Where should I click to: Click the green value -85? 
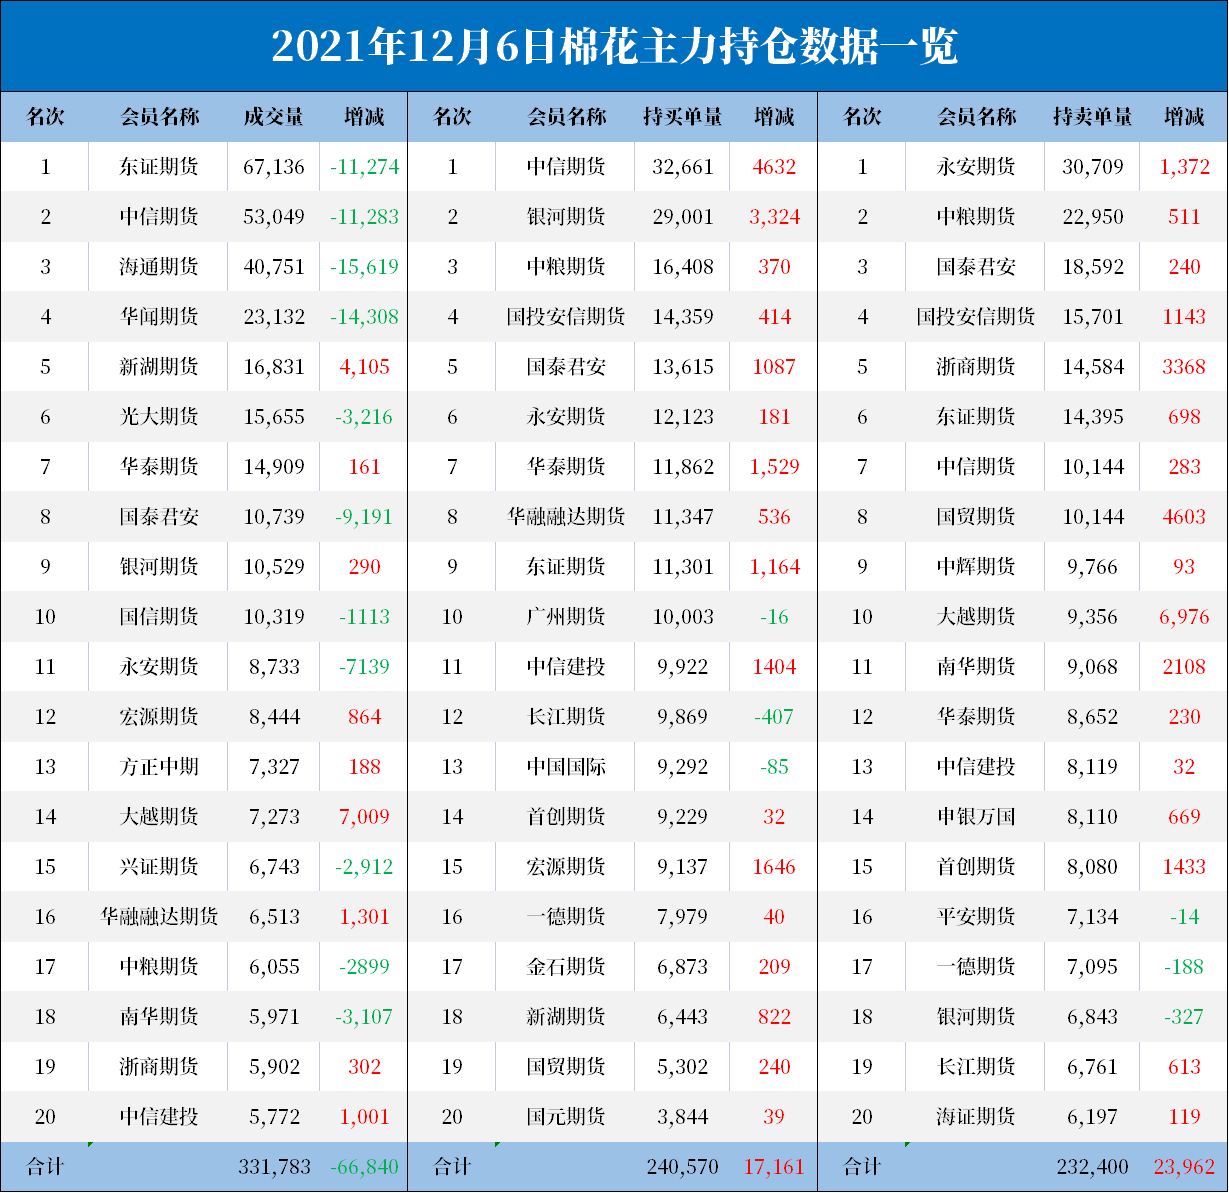(774, 767)
